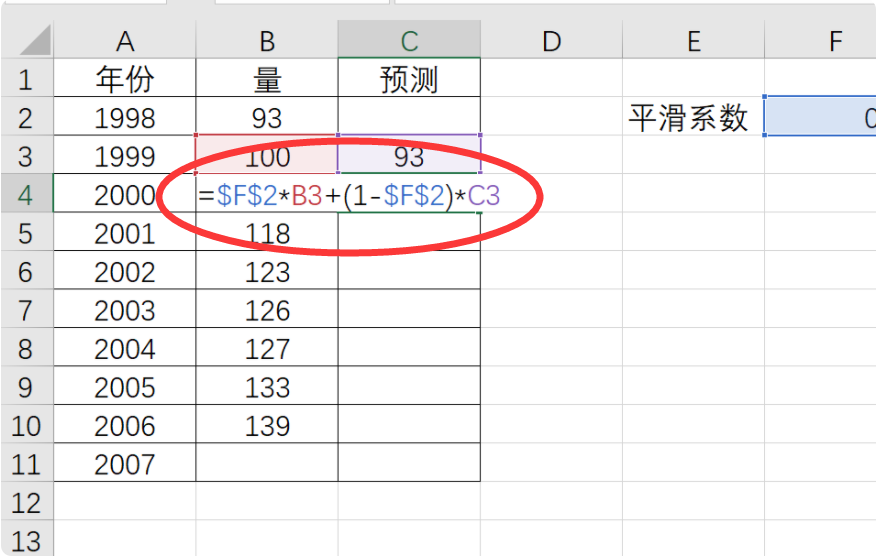878x558 pixels.
Task: Click cell containing year 2006
Action: [125, 424]
